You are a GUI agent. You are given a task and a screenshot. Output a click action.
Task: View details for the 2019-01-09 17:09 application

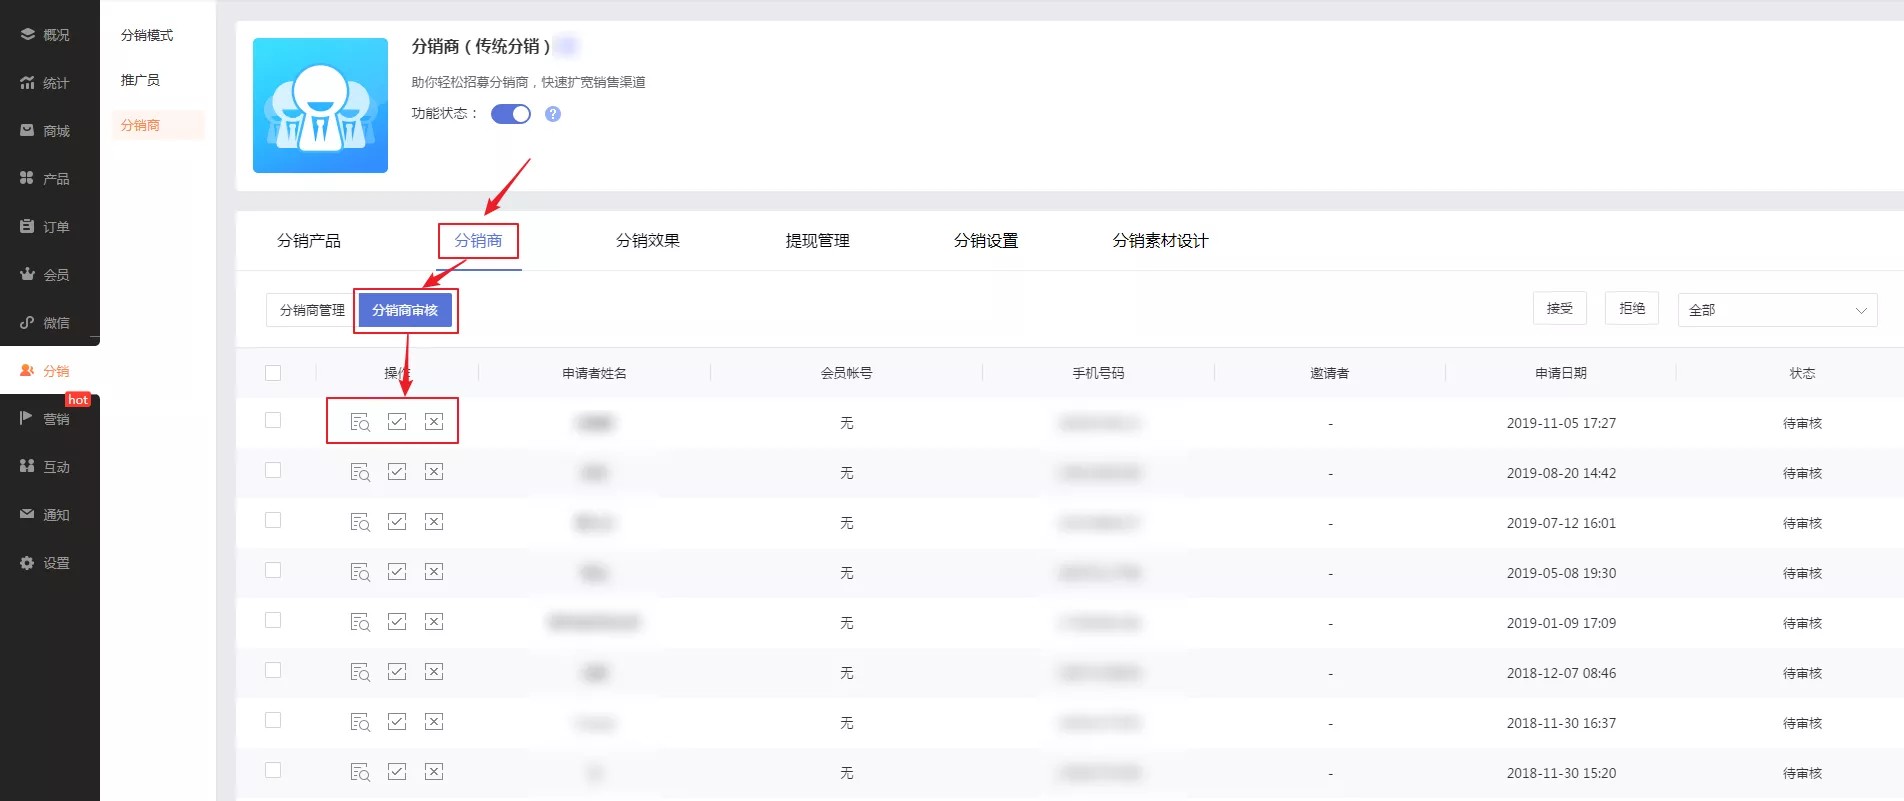[x=360, y=622]
